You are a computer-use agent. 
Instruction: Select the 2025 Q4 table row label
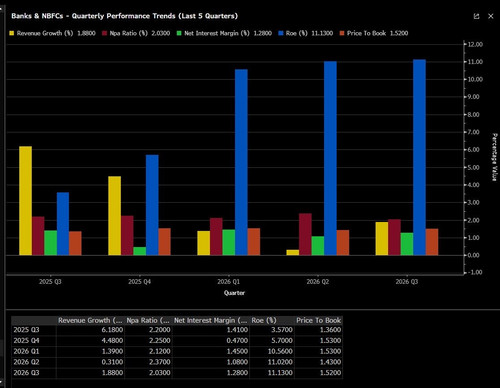[26, 341]
